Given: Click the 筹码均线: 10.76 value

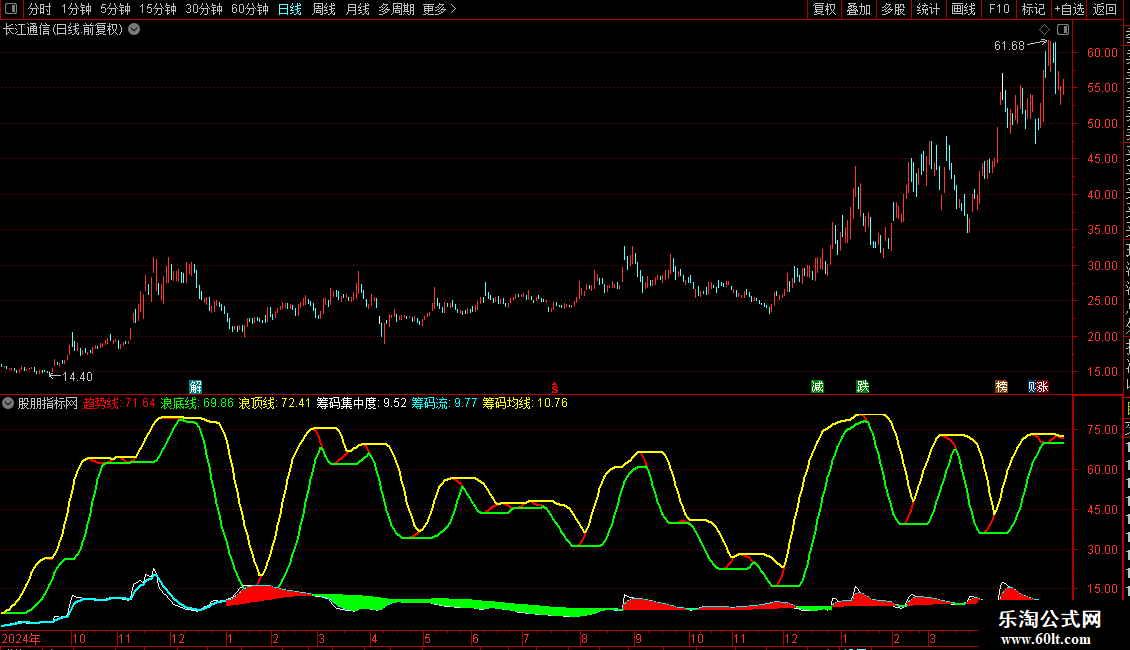Looking at the screenshot, I should [525, 403].
